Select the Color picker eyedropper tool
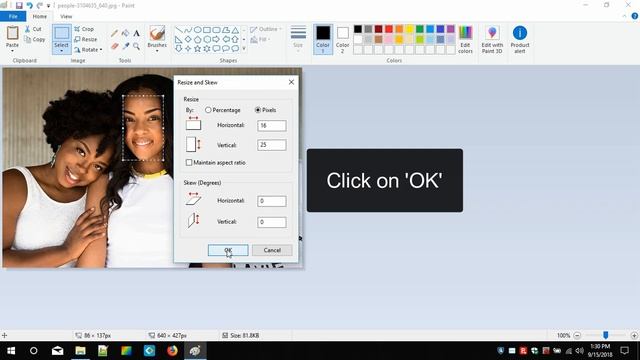This screenshot has height=360, width=640. tap(125, 46)
